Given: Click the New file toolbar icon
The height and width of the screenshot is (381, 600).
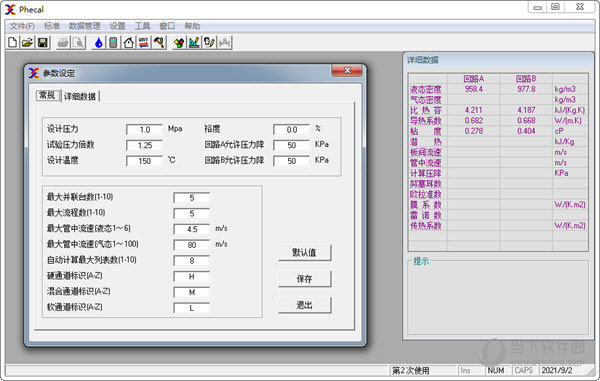Looking at the screenshot, I should [x=12, y=42].
